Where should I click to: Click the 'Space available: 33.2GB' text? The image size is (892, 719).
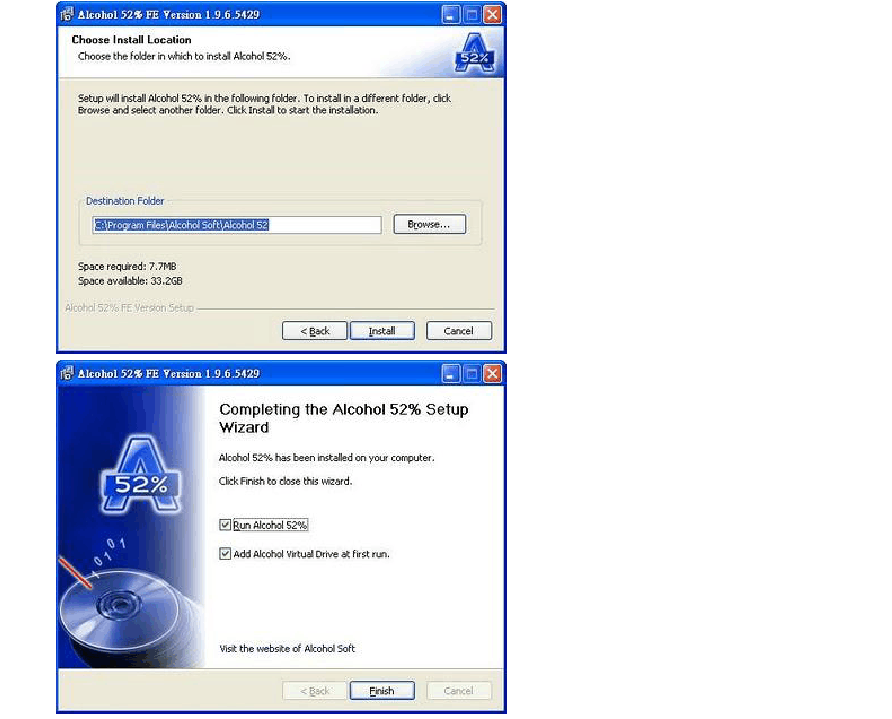click(130, 281)
